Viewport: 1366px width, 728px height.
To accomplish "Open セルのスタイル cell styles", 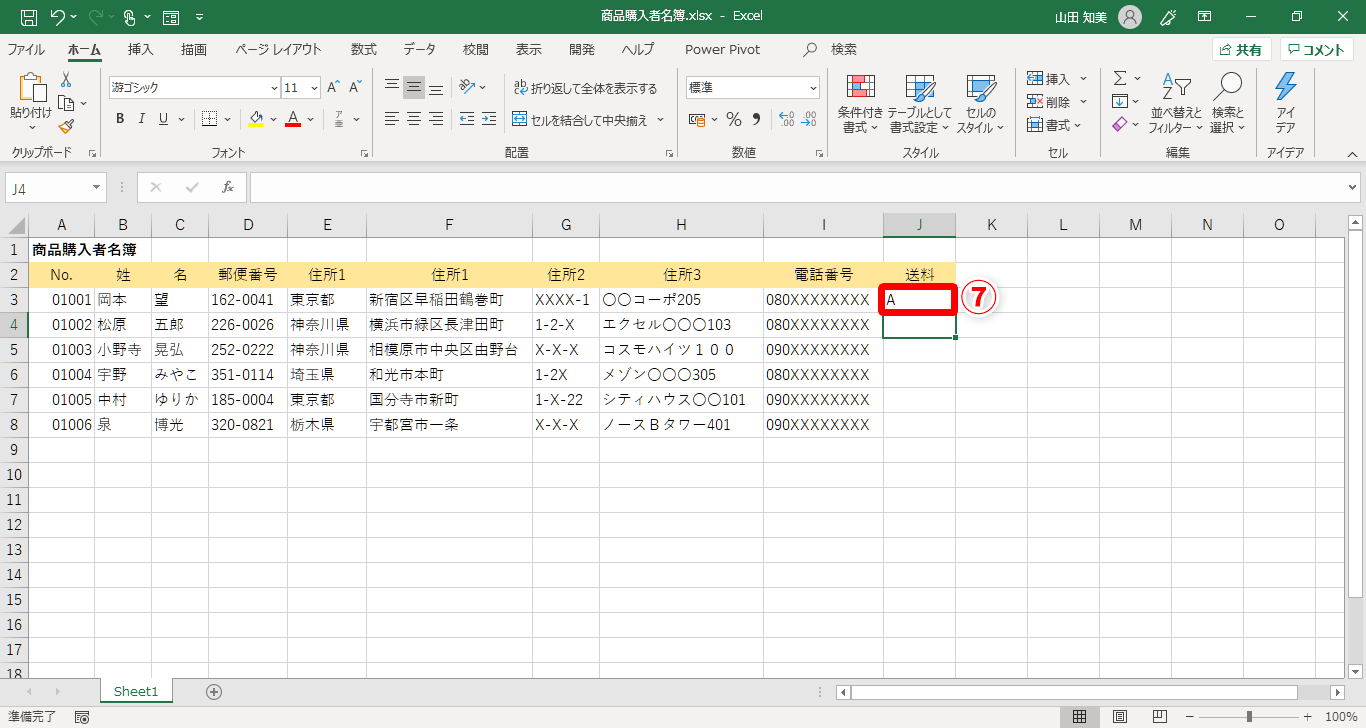I will coord(980,104).
